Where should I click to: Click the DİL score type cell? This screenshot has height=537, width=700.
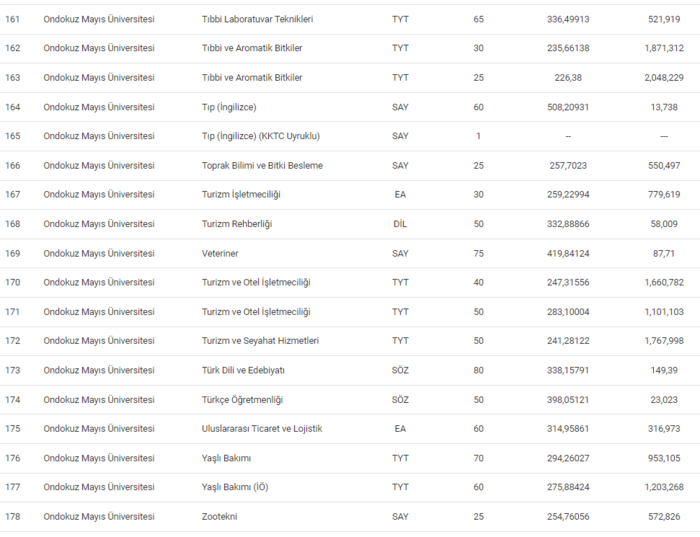pos(400,224)
